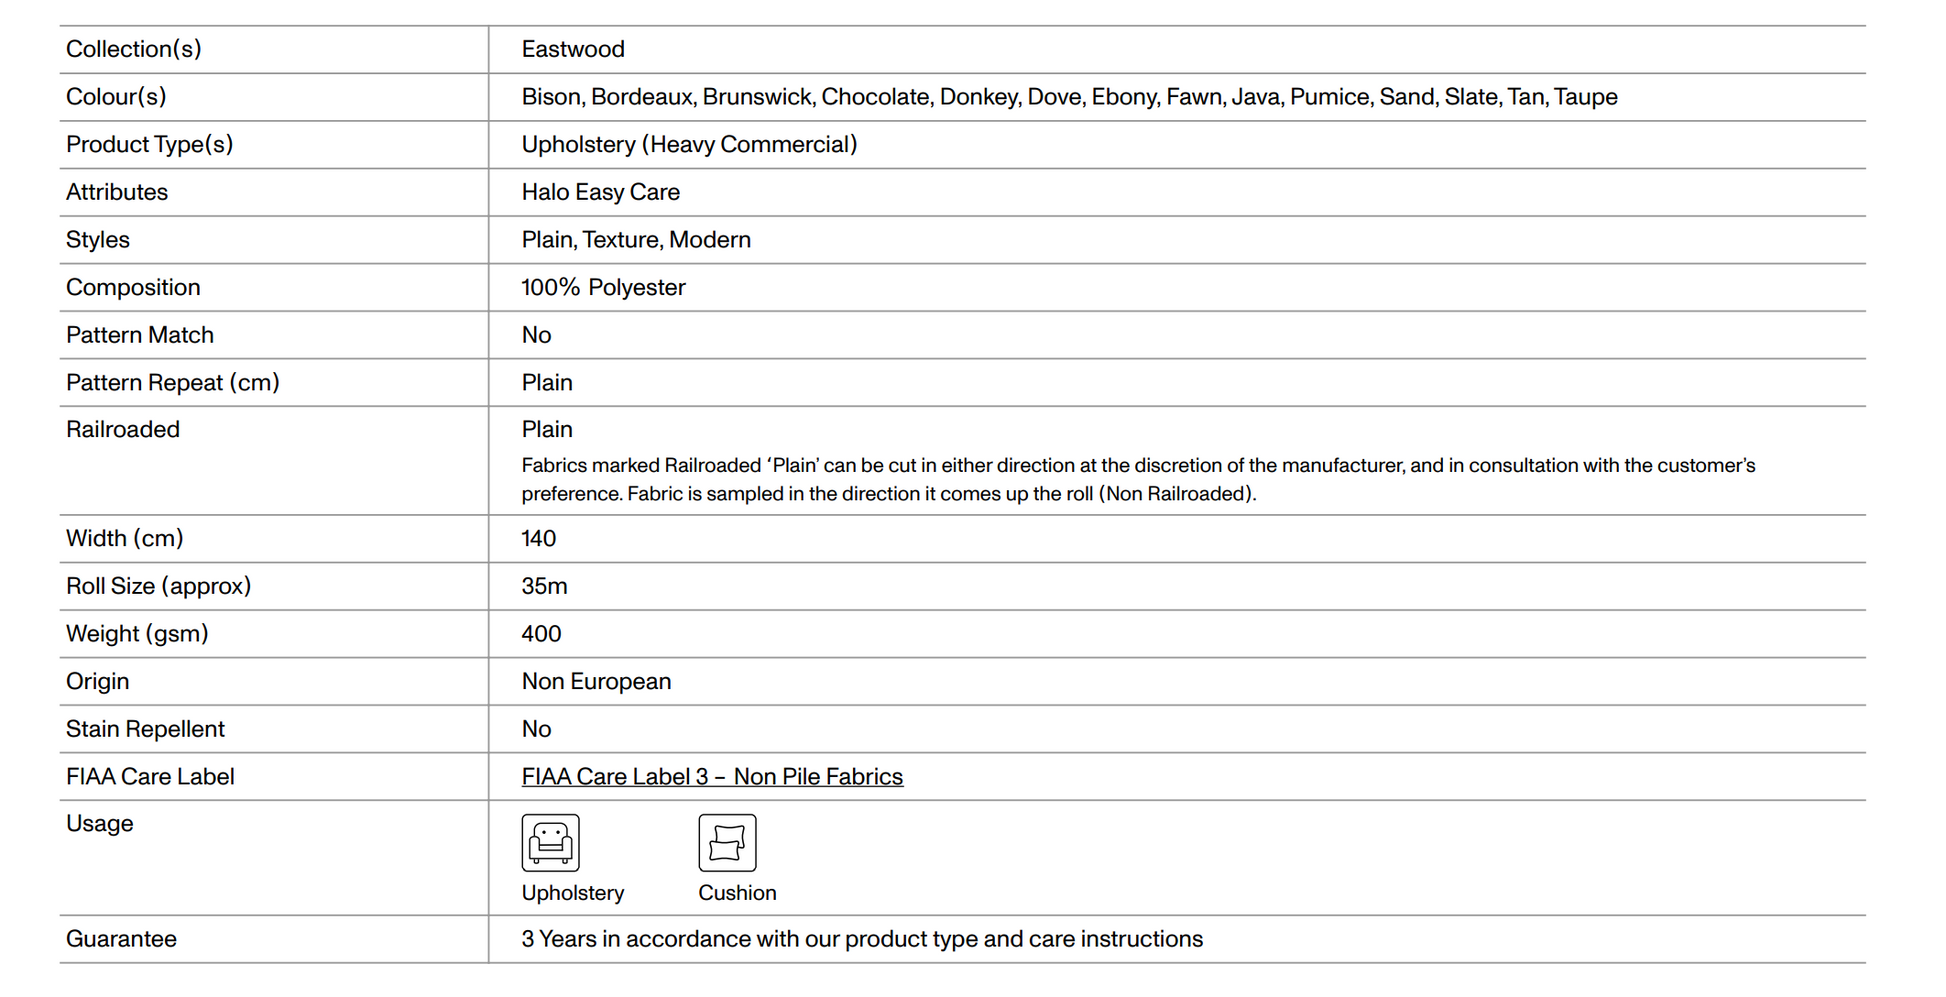The image size is (1946, 997).
Task: Click the 100% Polyester composition value
Action: [x=603, y=288]
